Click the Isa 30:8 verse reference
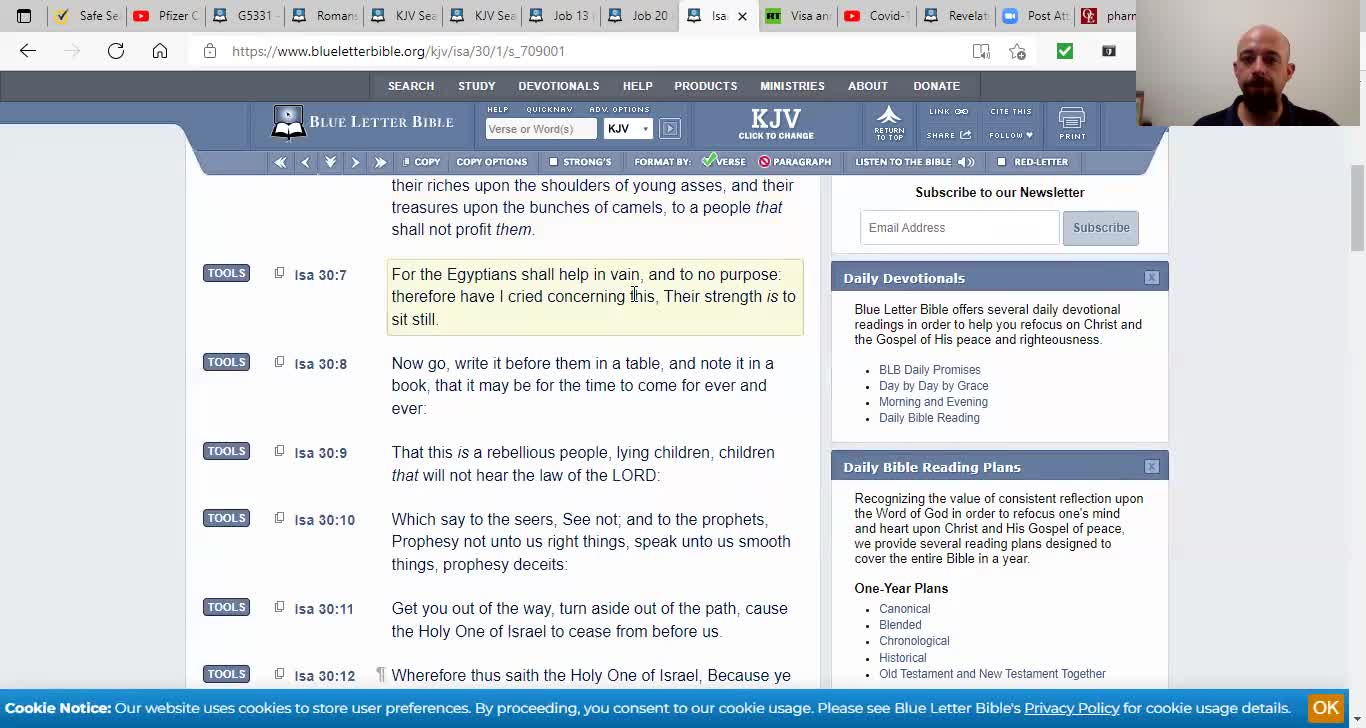Image resolution: width=1366 pixels, height=728 pixels. coord(320,364)
